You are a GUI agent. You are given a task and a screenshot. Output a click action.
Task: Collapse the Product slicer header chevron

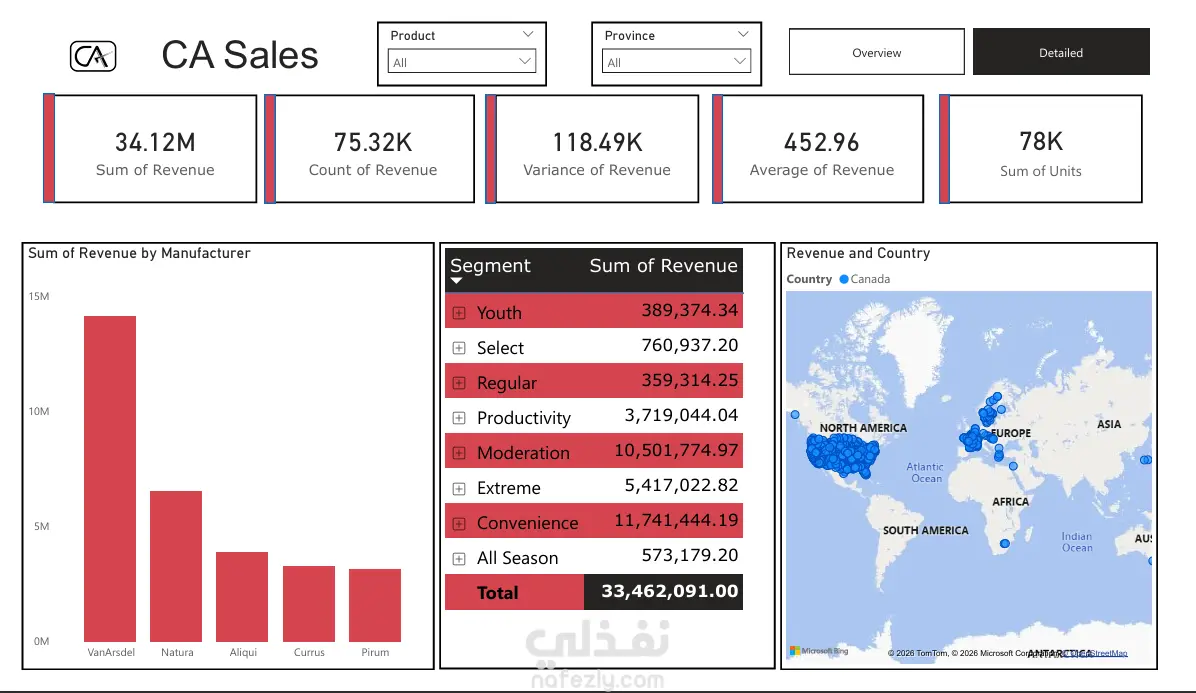coord(528,34)
